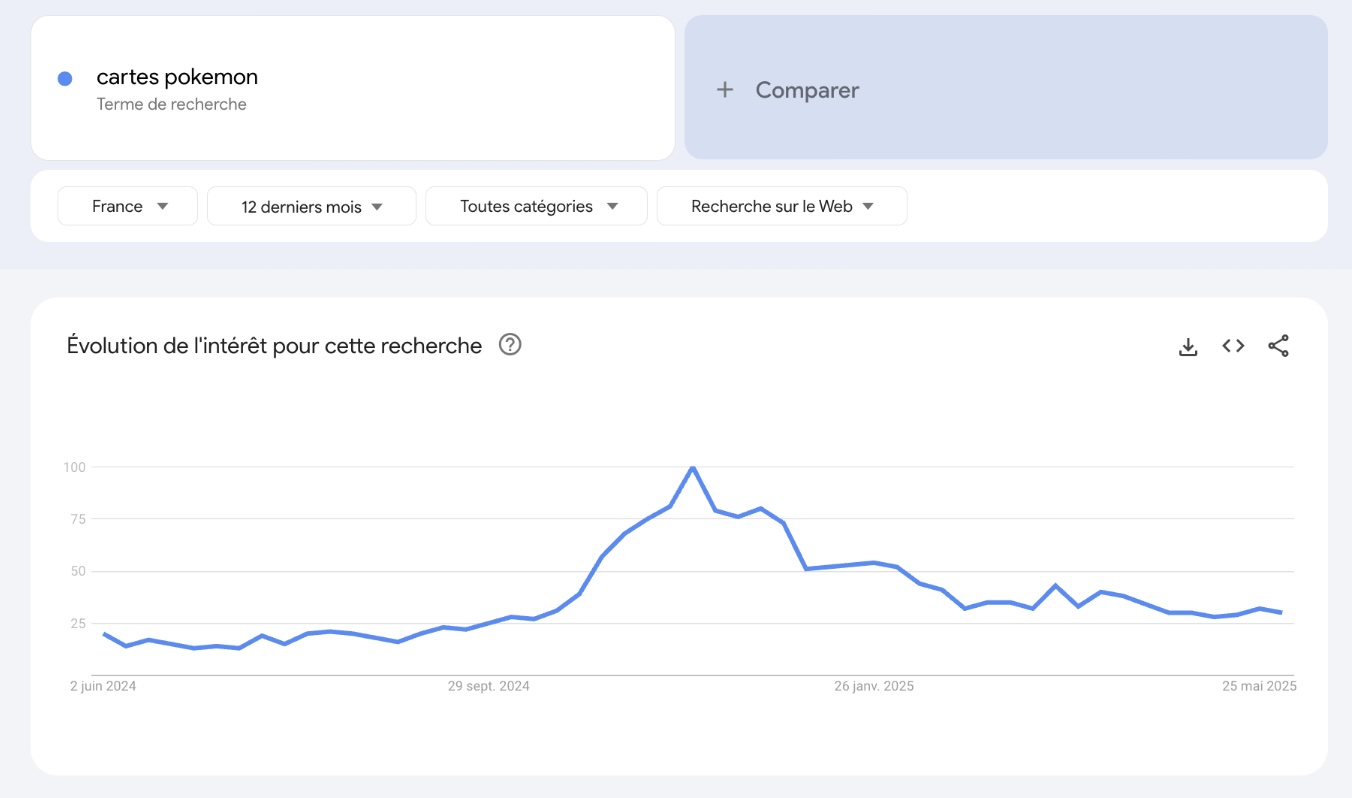Open the help icon next to chart title
Viewport: 1352px width, 798px height.
point(510,345)
